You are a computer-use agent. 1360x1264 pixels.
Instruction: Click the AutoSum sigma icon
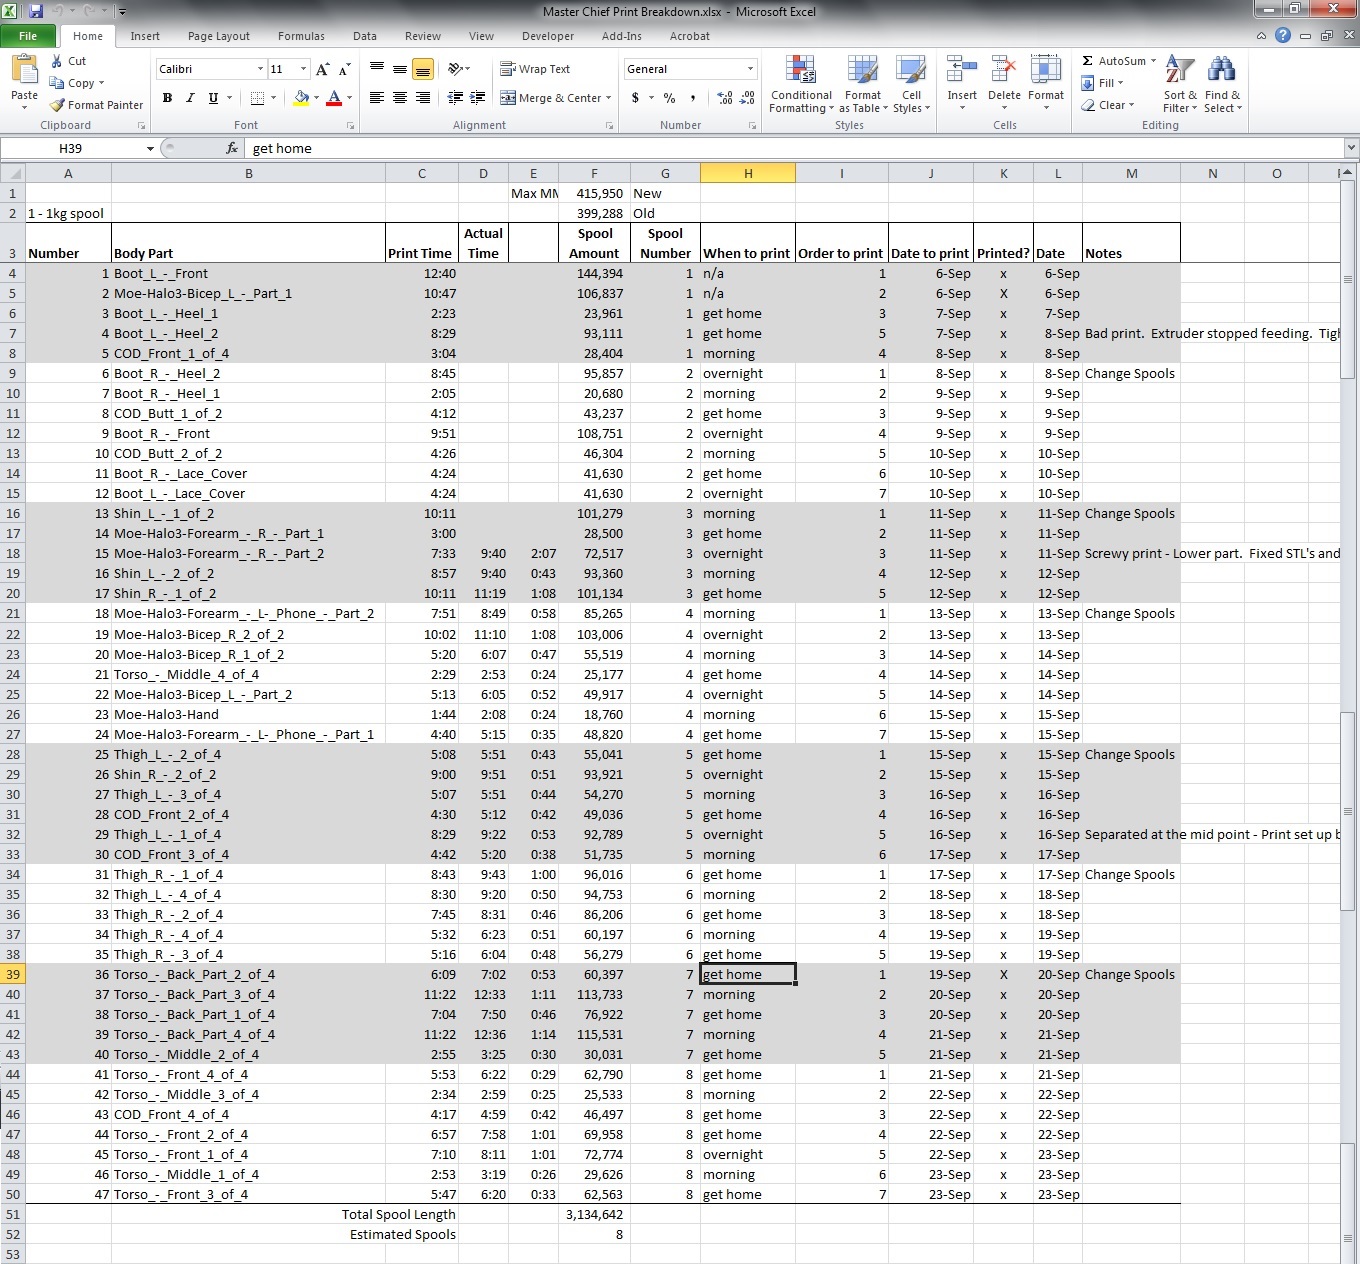point(1088,61)
